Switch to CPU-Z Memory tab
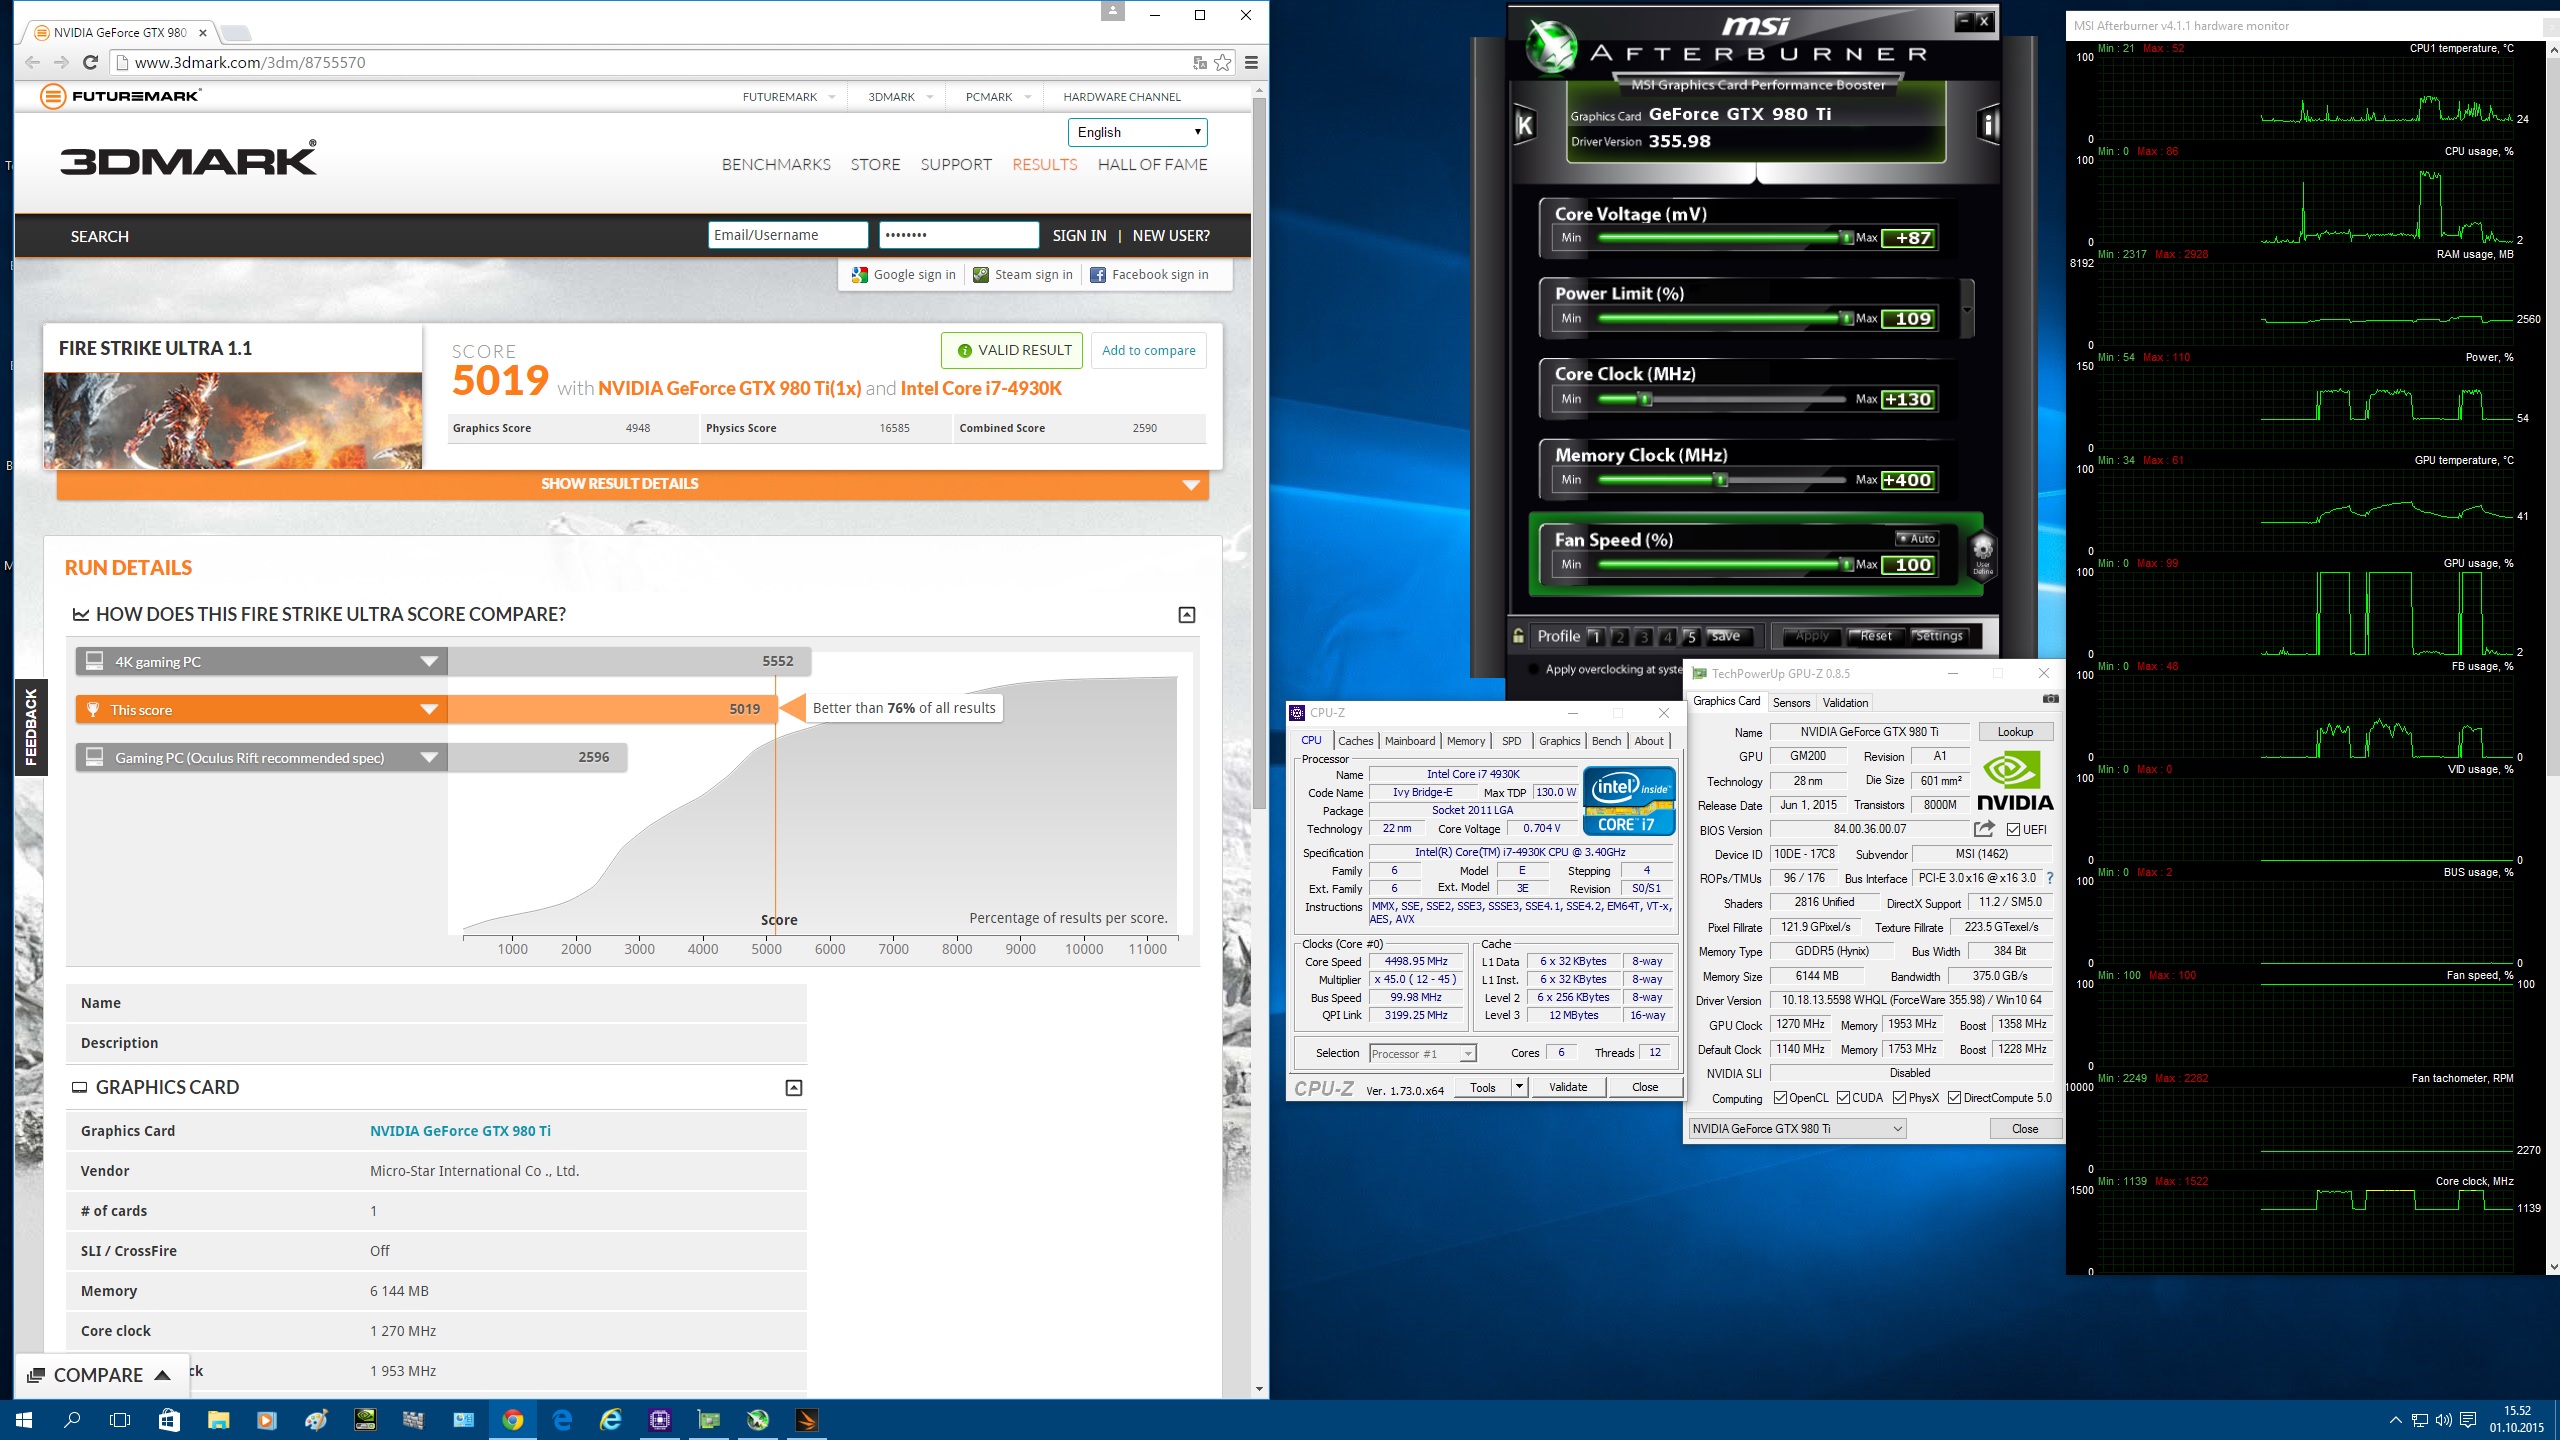Image resolution: width=2560 pixels, height=1440 pixels. click(x=1465, y=741)
